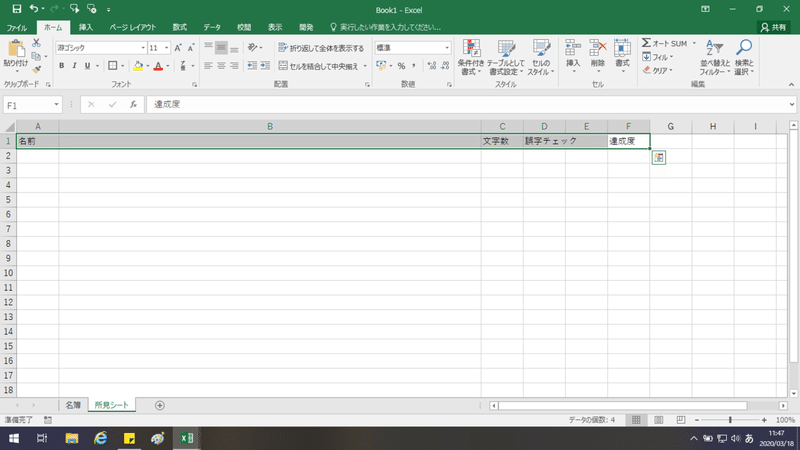Copy format with the format painter brush
Screen dimensions: 800x450
36,69
